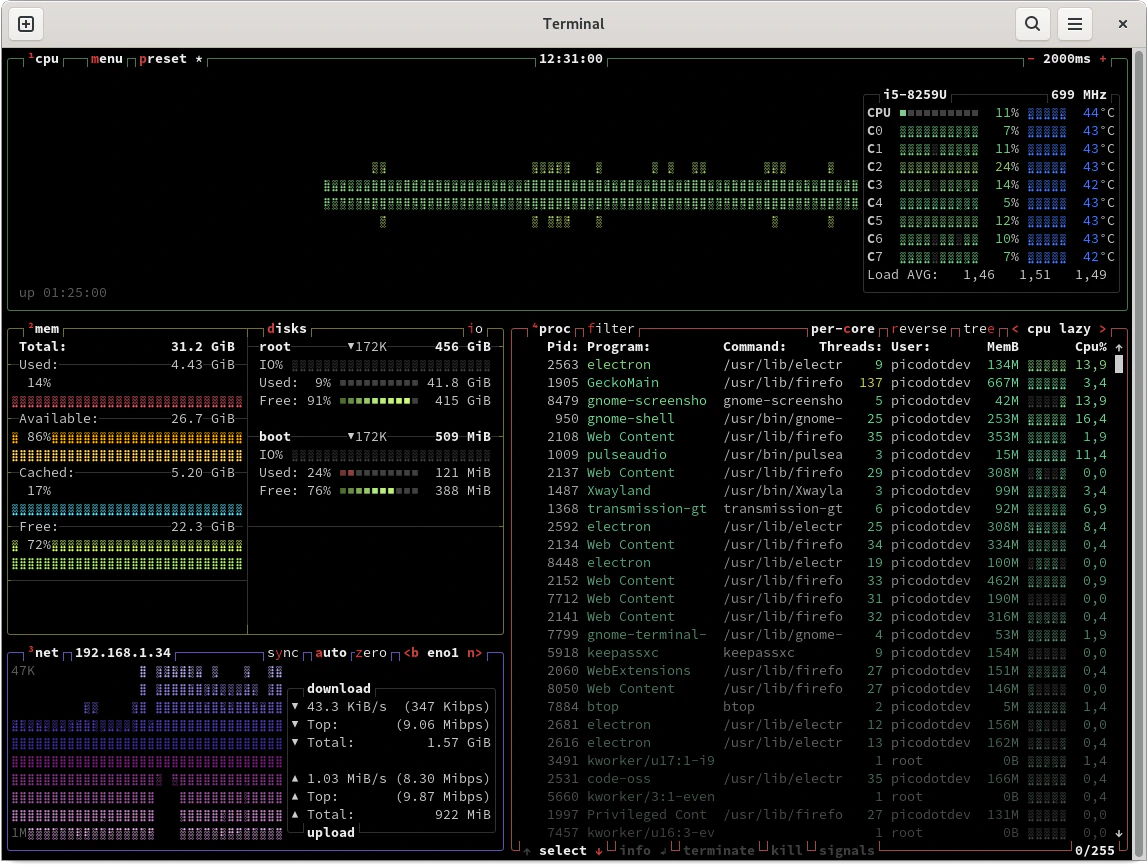1148x865 pixels.
Task: Open the process filter input
Action: pyautogui.click(x=611, y=328)
